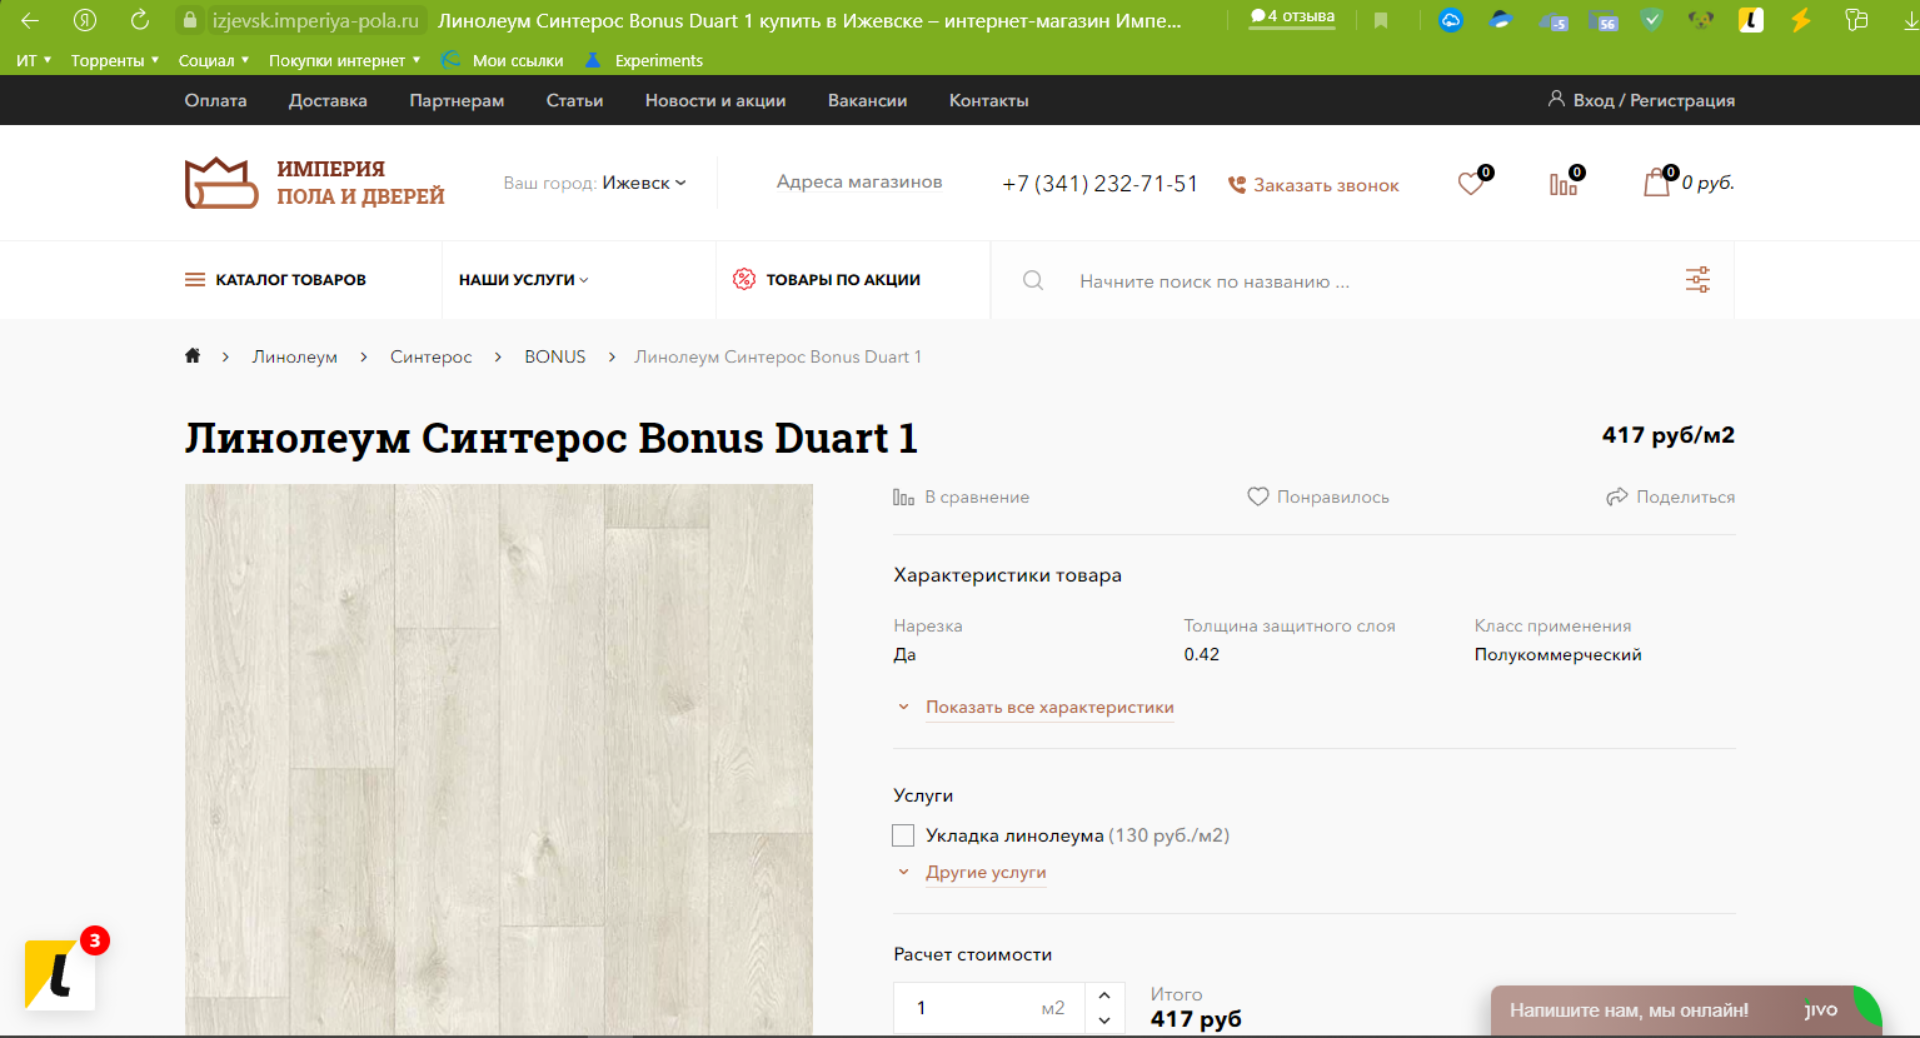
Task: Open the Experiments bookmark
Action: coord(644,61)
